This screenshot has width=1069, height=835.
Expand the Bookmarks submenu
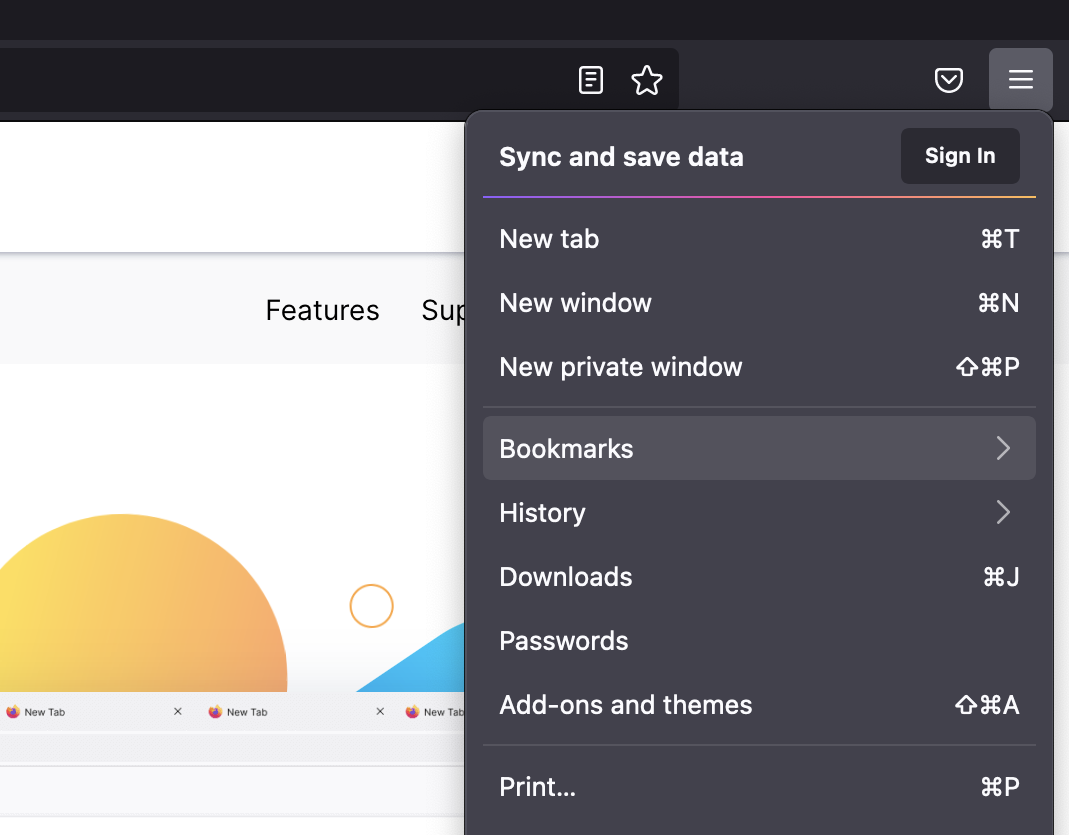[566, 449]
